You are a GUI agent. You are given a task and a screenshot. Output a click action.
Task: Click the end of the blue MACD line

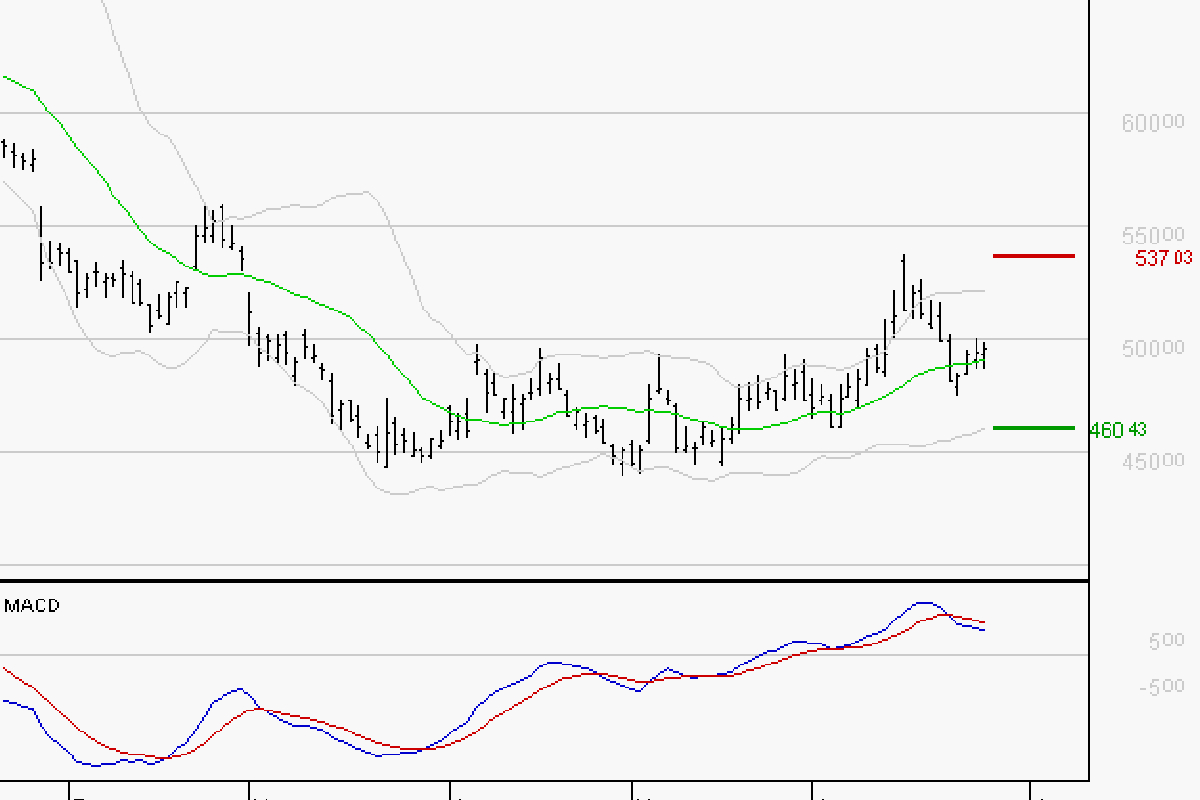pos(984,630)
